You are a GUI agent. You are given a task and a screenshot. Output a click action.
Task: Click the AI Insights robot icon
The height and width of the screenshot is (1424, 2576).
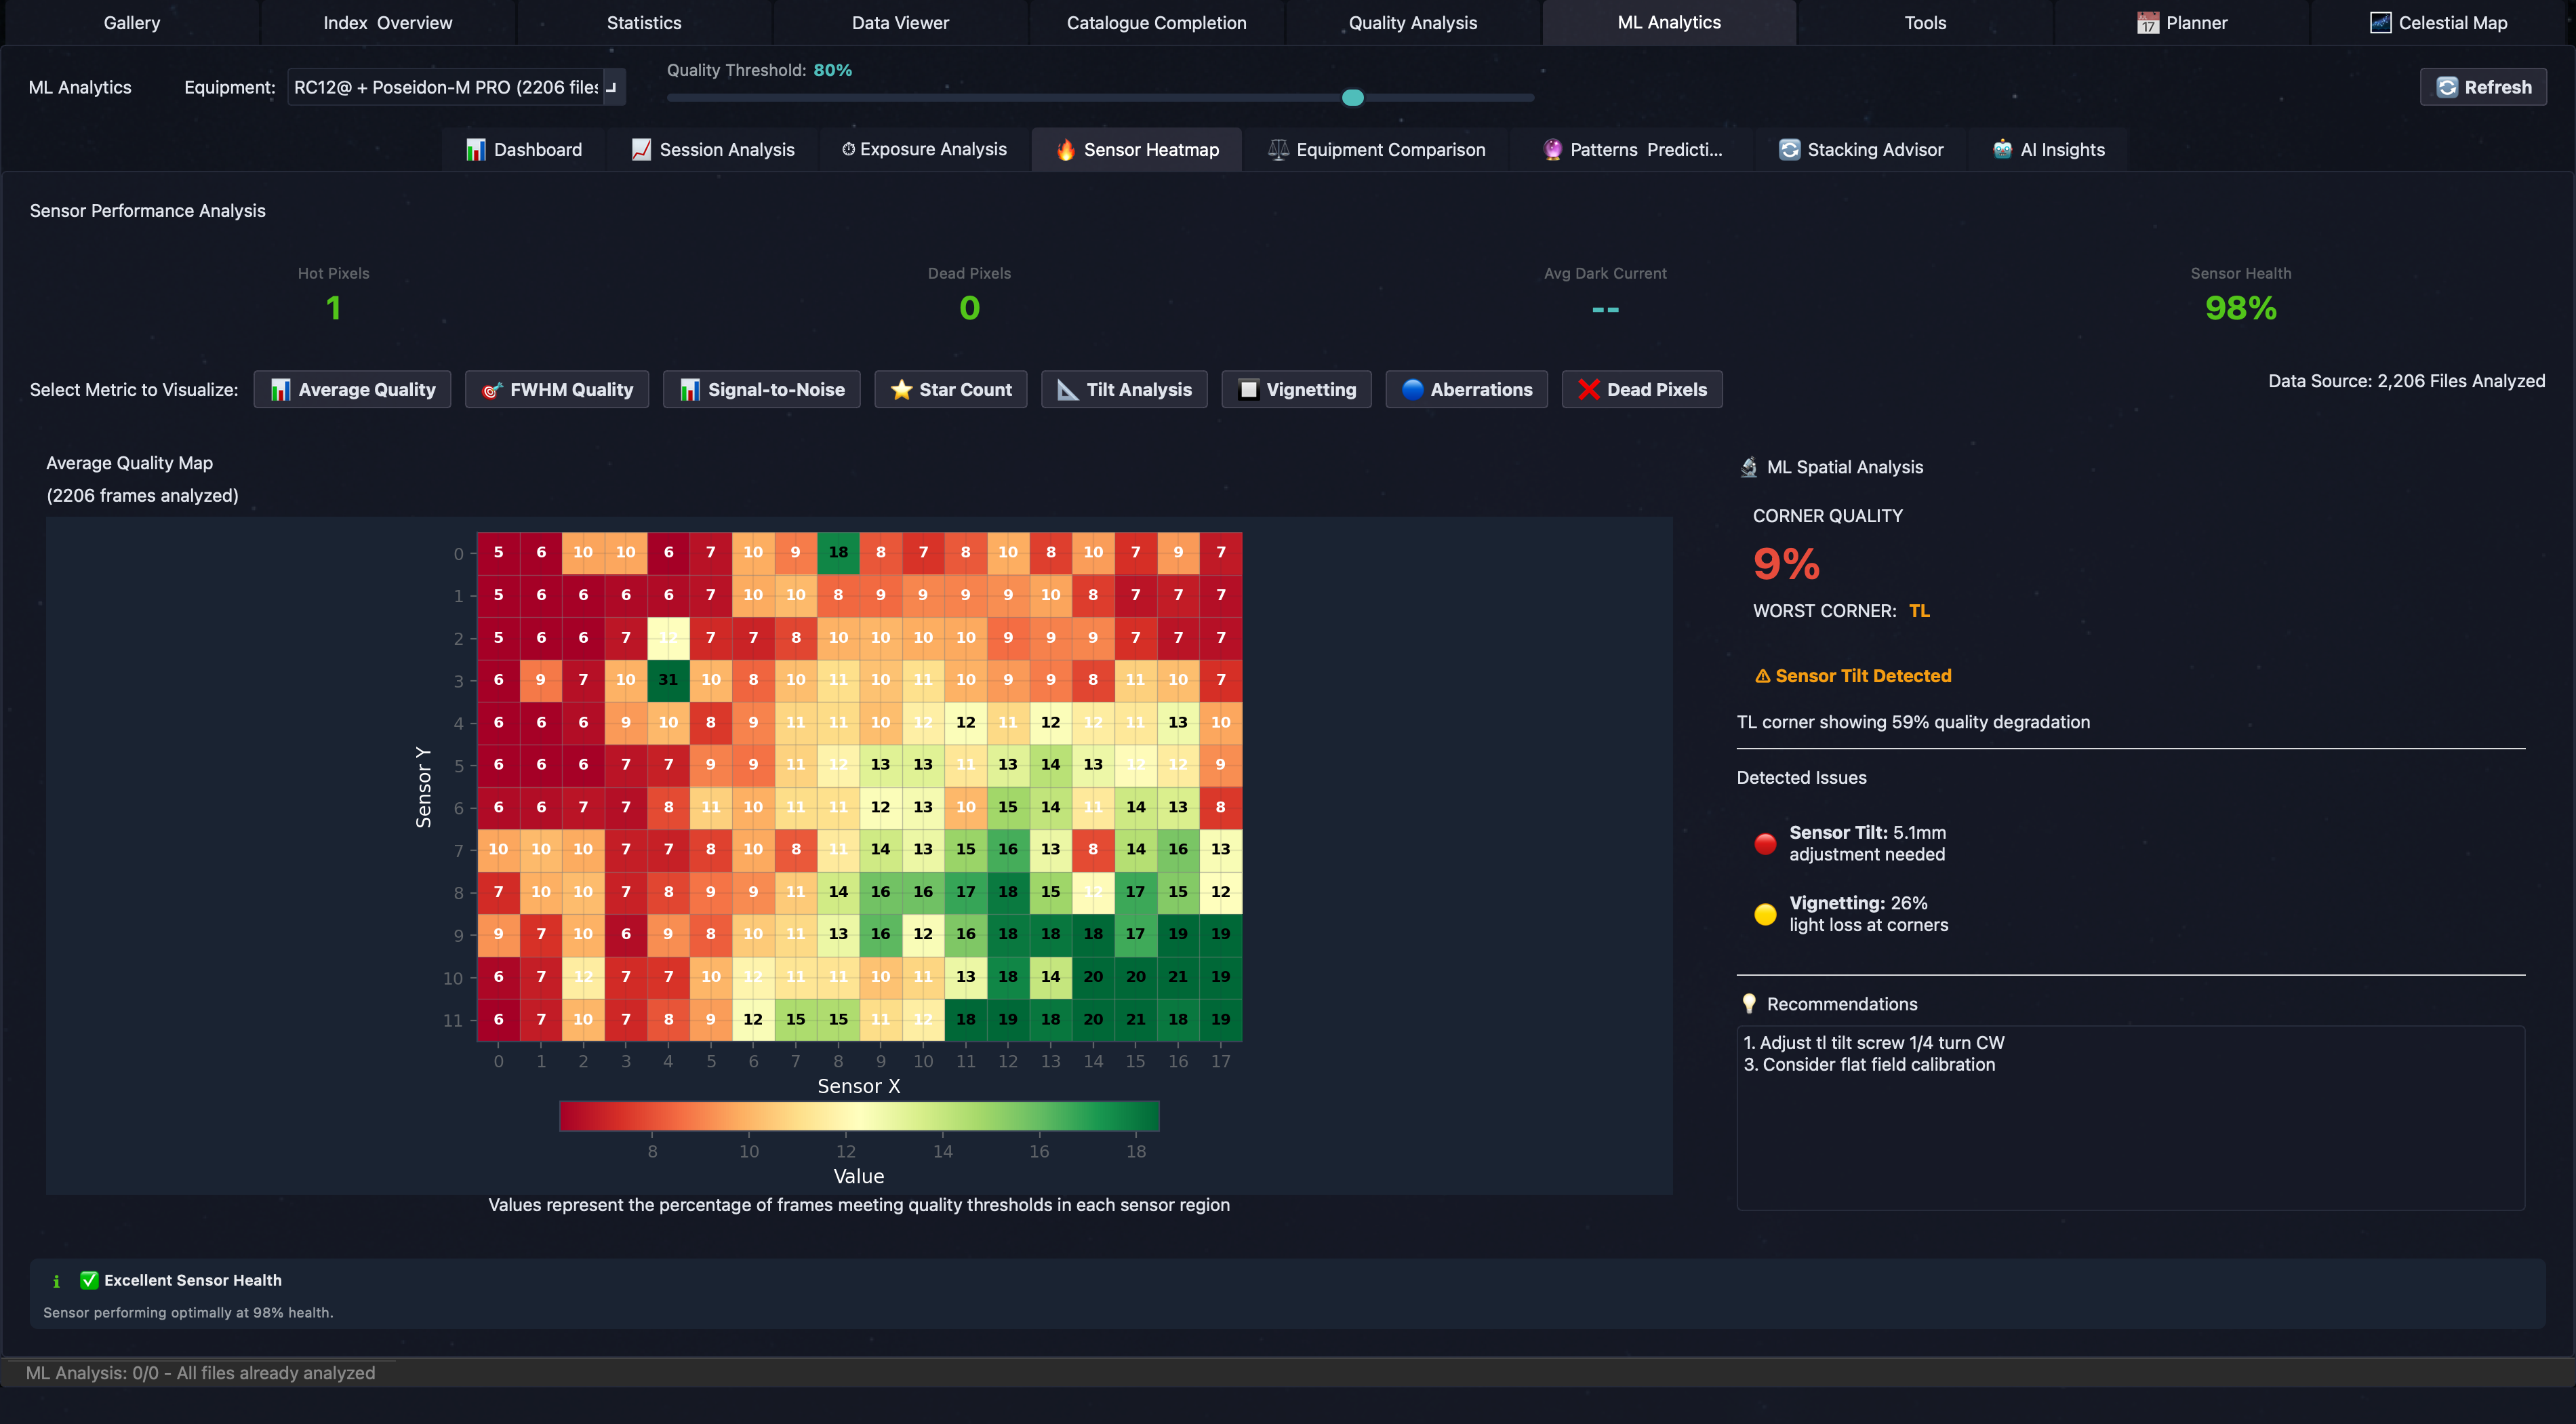coord(2002,150)
